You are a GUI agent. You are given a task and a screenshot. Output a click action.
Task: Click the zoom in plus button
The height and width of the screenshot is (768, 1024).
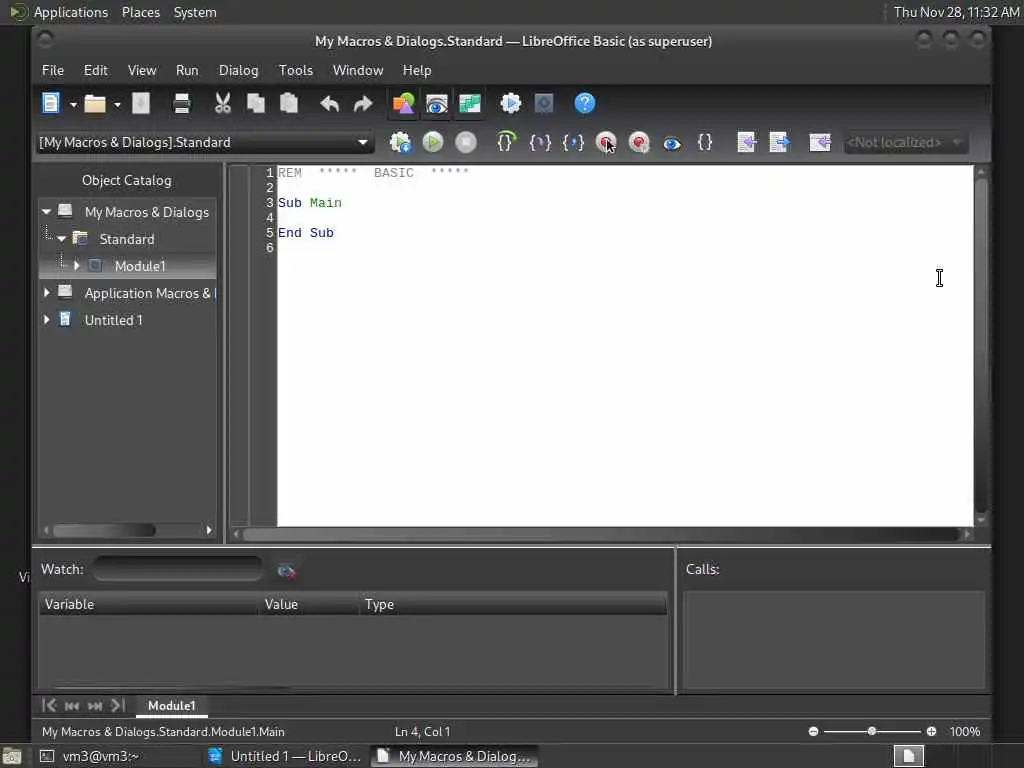click(x=931, y=731)
